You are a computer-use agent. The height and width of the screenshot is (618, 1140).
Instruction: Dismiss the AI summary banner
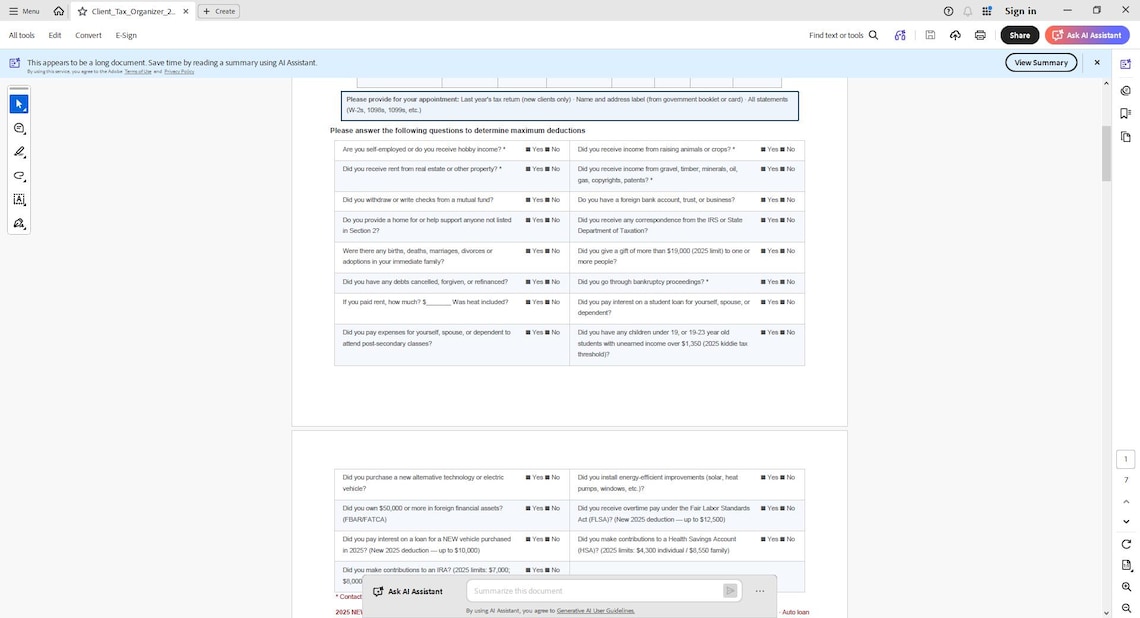click(x=1097, y=63)
